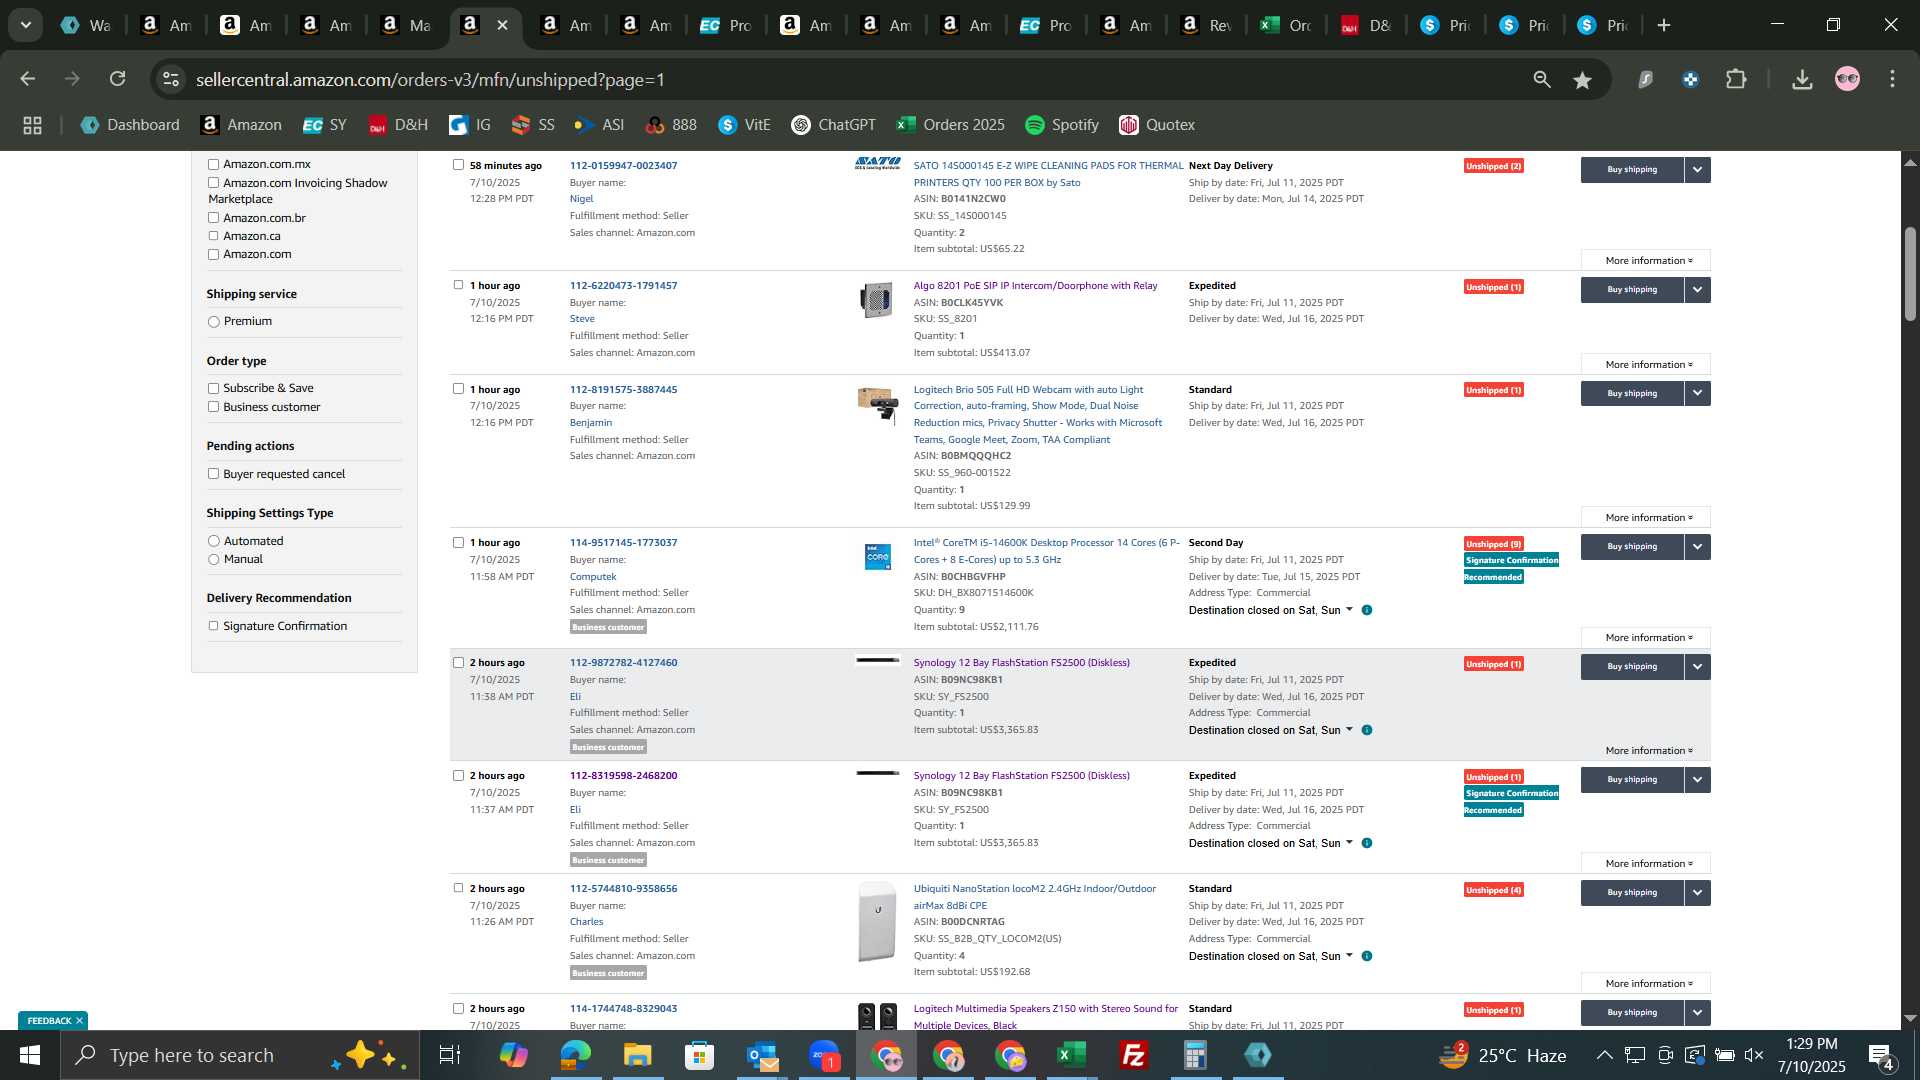
Task: Click the browser back arrow
Action: click(x=28, y=79)
